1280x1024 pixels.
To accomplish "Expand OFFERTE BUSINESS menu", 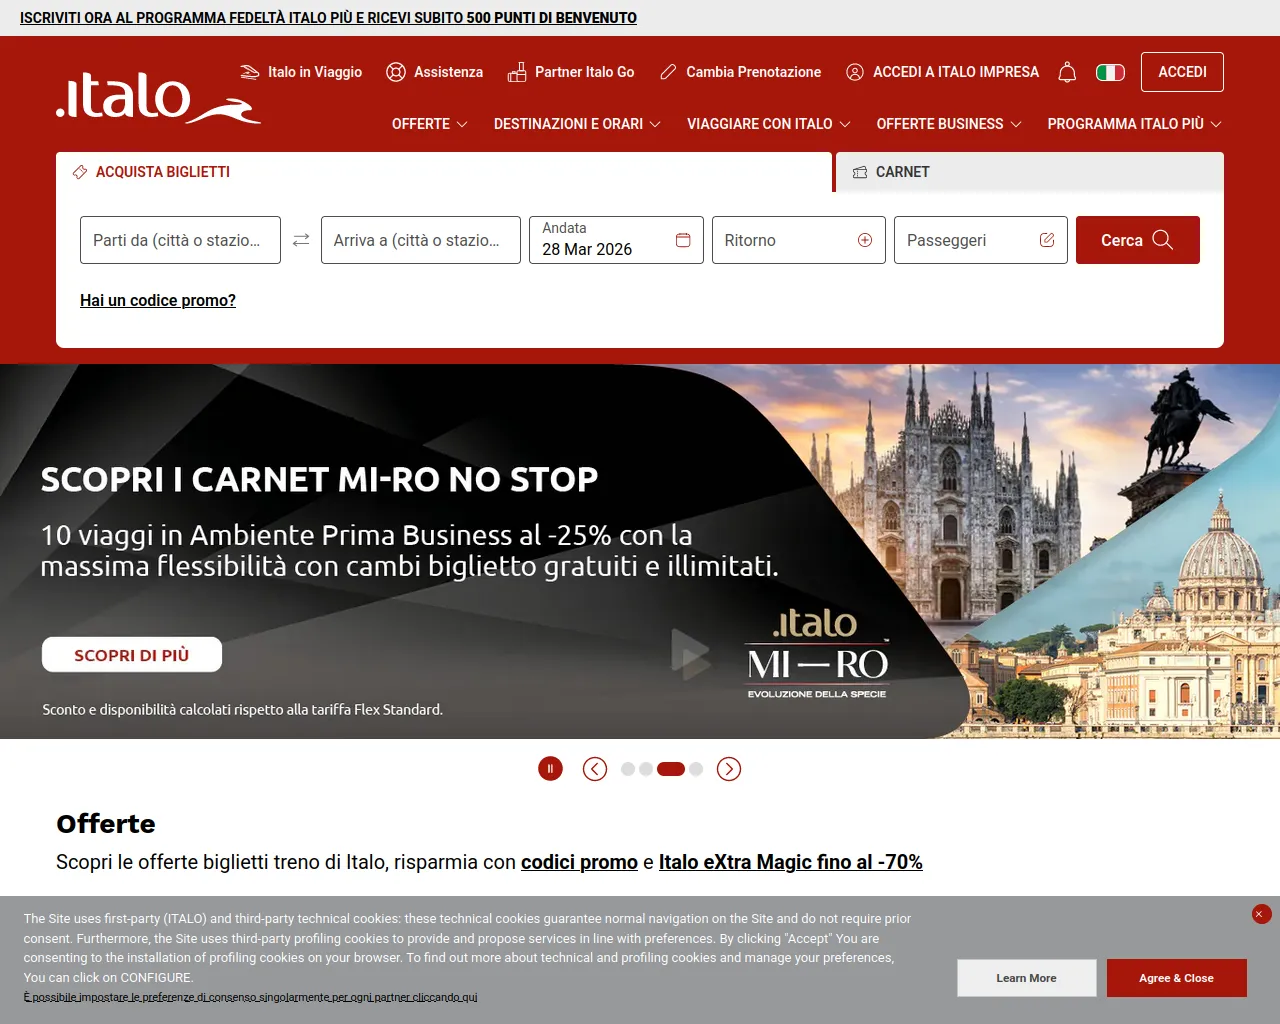I will [949, 124].
